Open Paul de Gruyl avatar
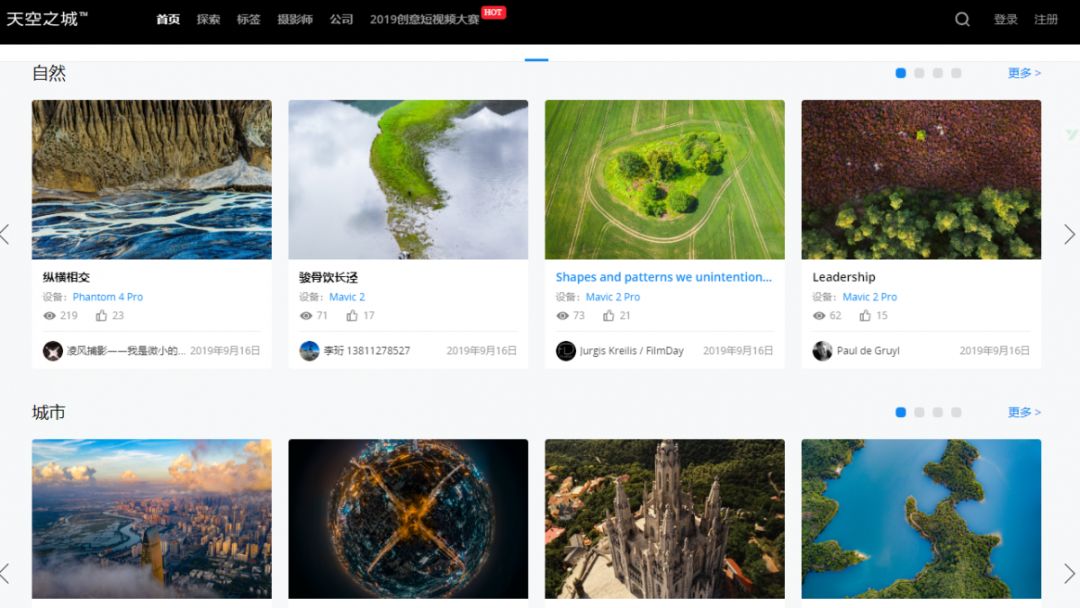Screen dimensions: 1080x608 (x=822, y=351)
